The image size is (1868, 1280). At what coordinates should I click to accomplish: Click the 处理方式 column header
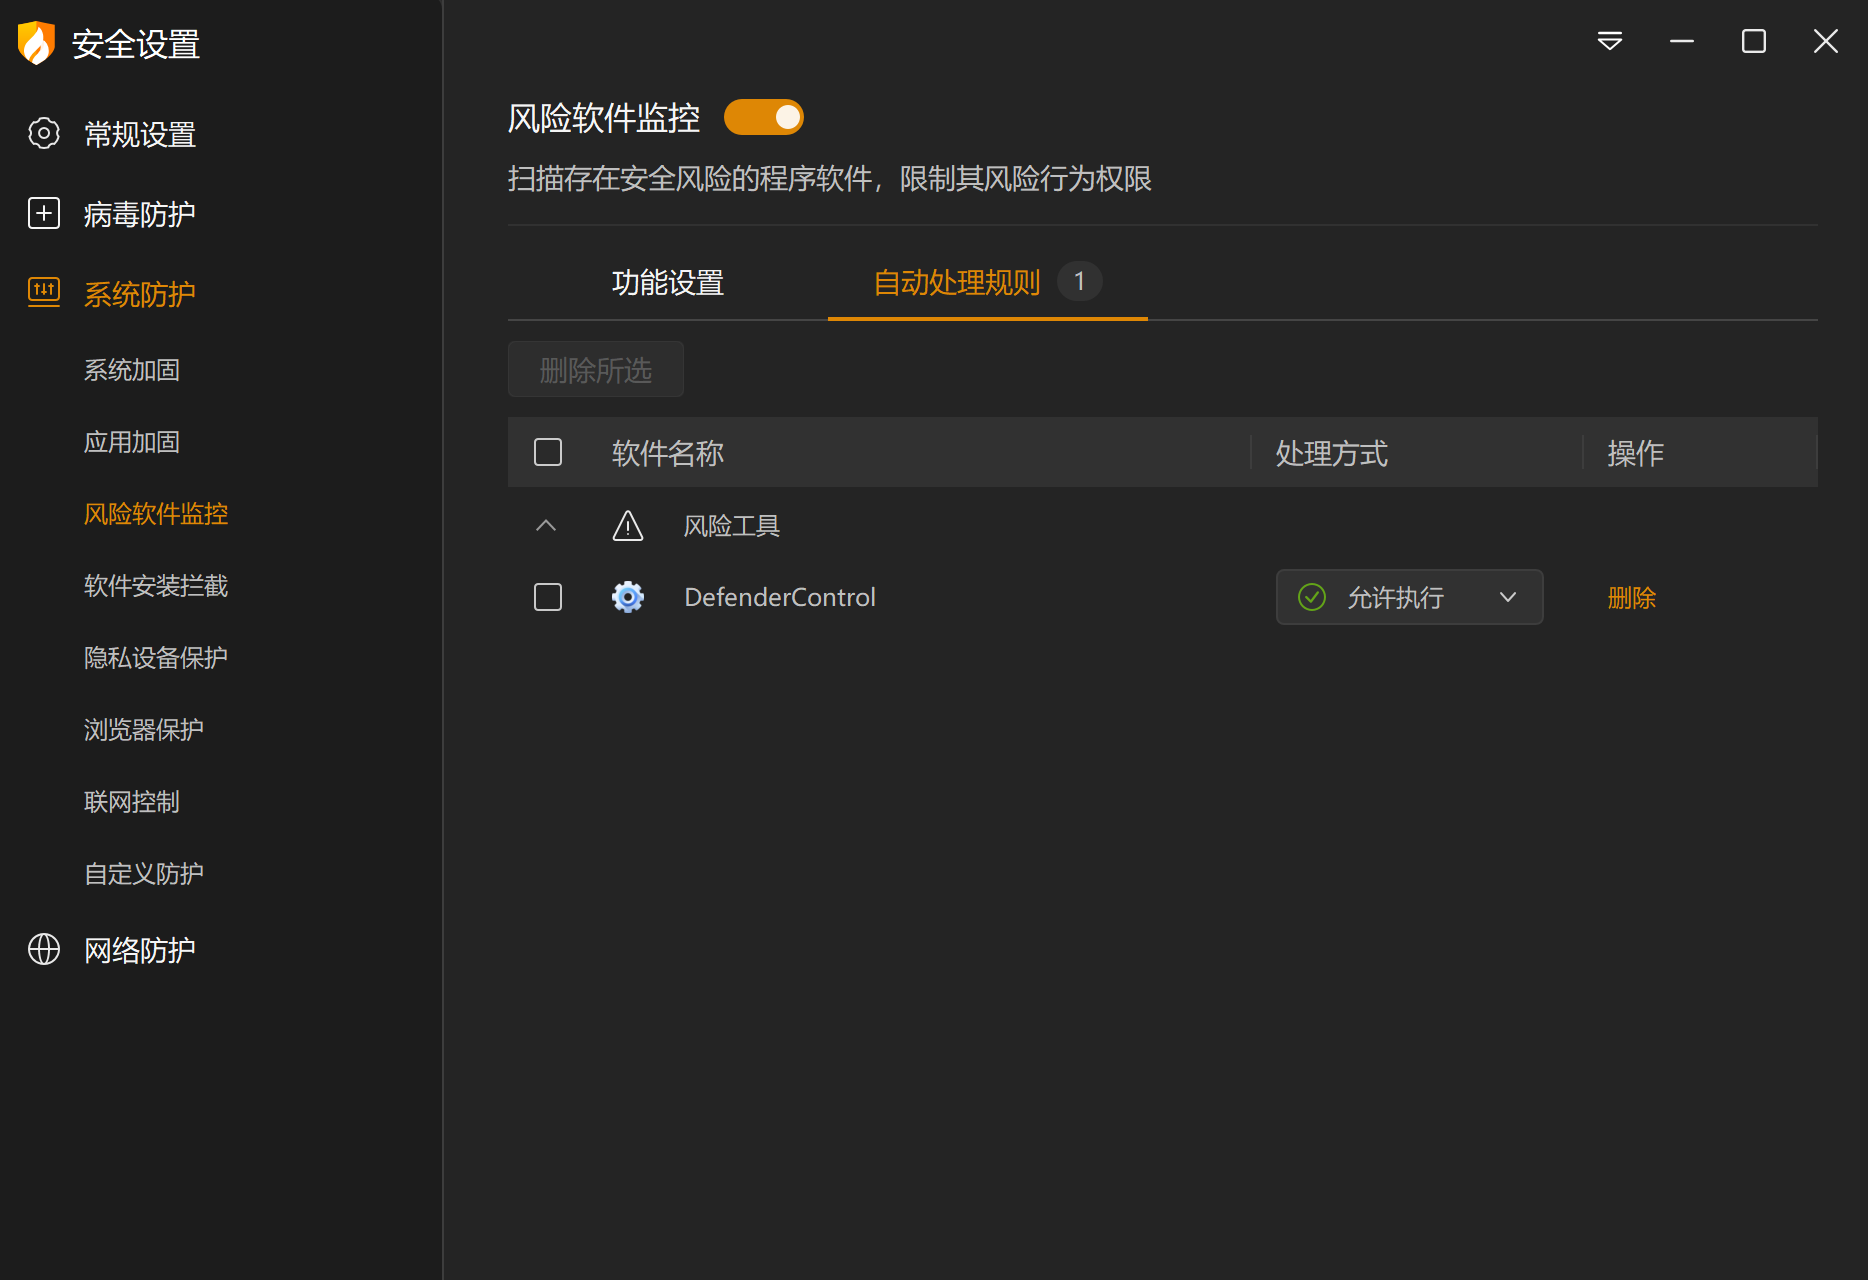coord(1332,453)
